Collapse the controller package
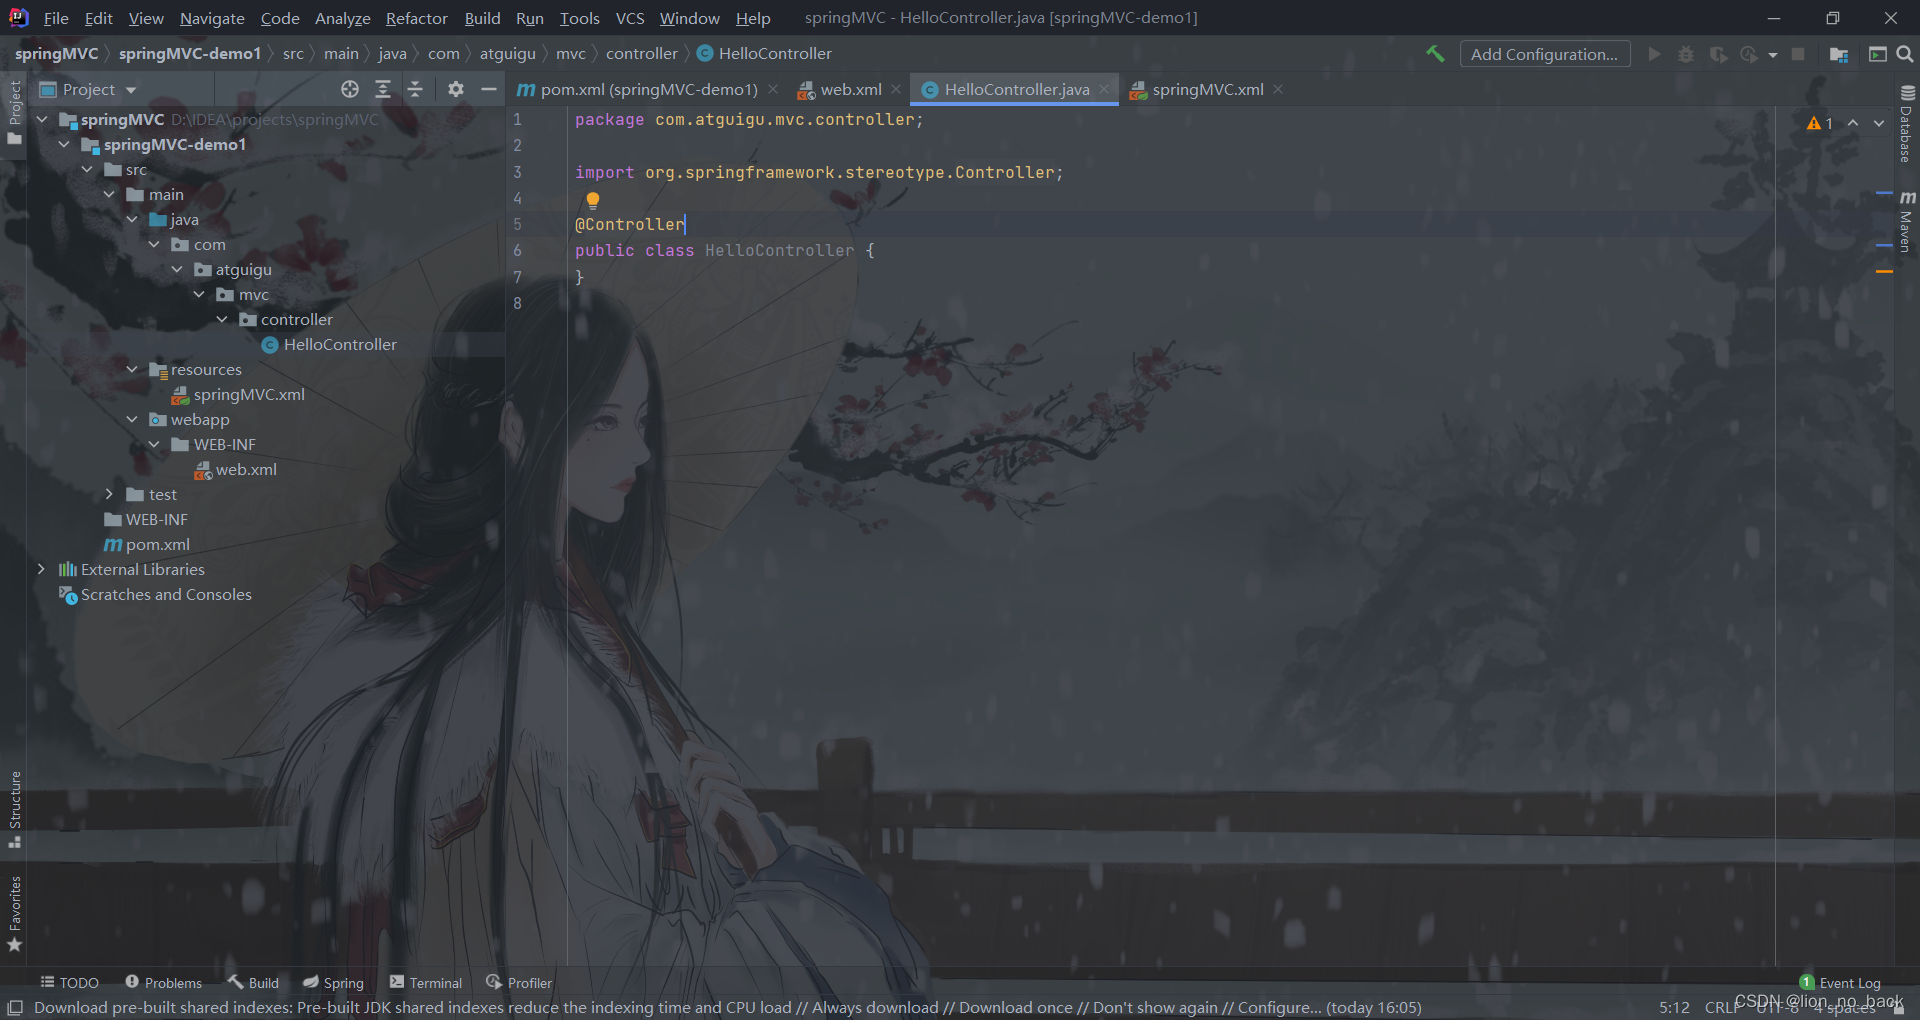This screenshot has height=1020, width=1920. pyautogui.click(x=222, y=319)
